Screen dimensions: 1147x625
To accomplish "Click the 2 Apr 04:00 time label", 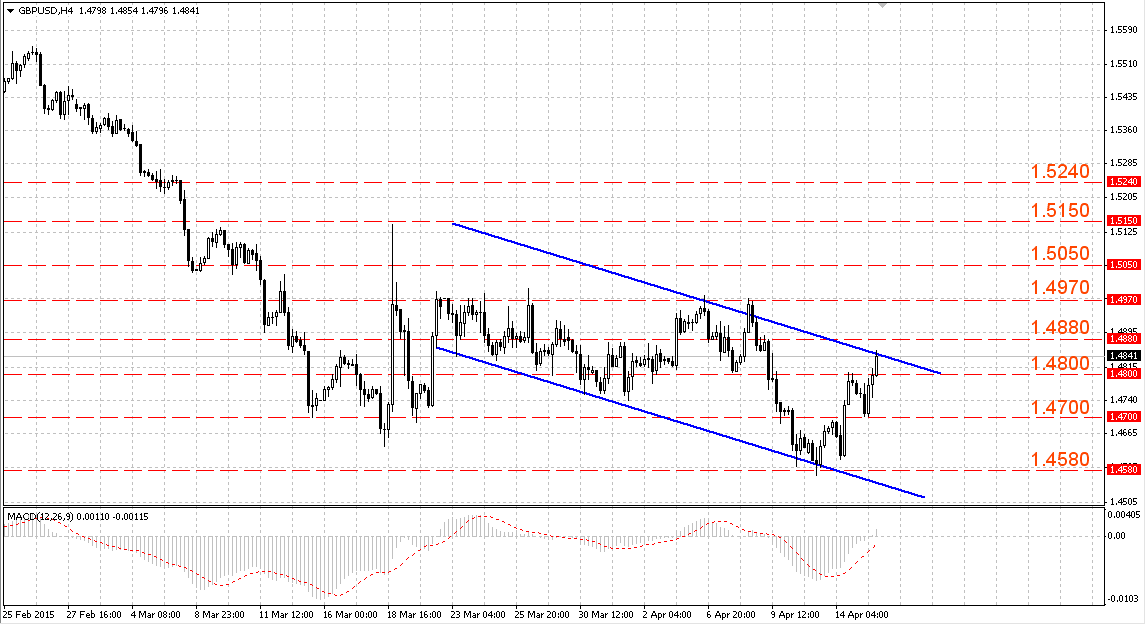I will 667,615.
